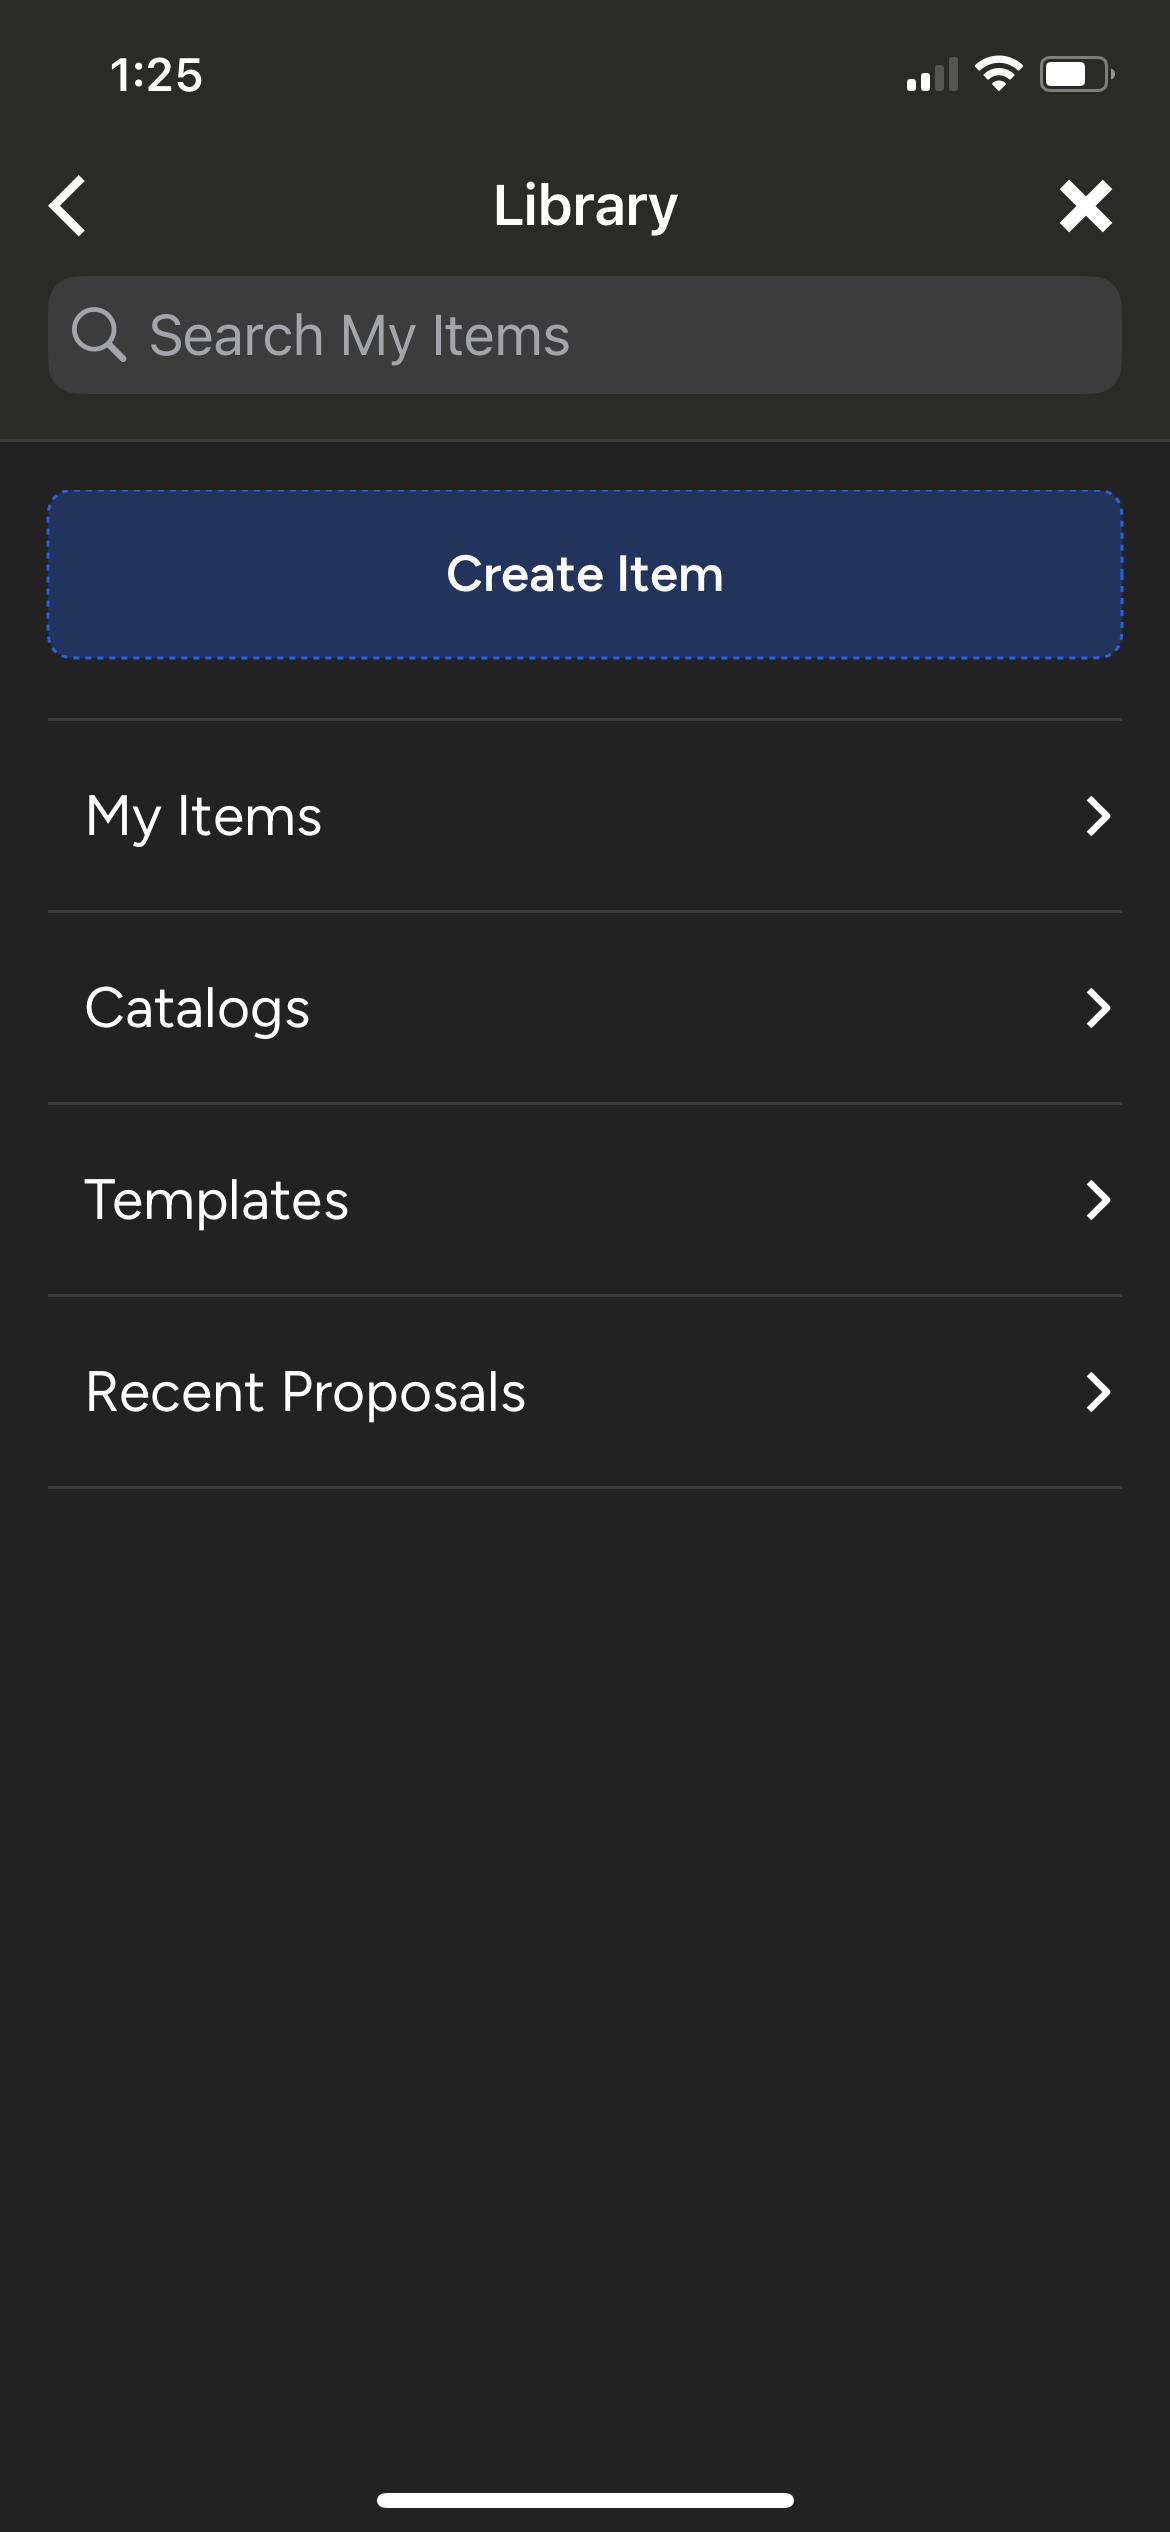Viewport: 1170px width, 2532px height.
Task: Open Recent Proposals
Action: 585,1392
